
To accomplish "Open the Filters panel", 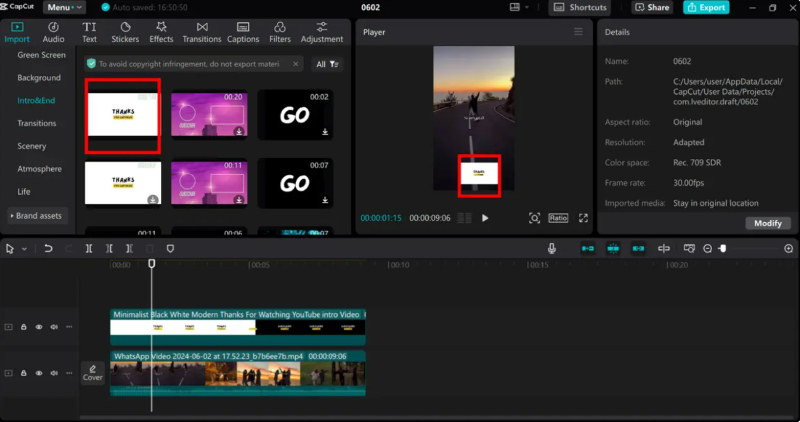I will (280, 31).
